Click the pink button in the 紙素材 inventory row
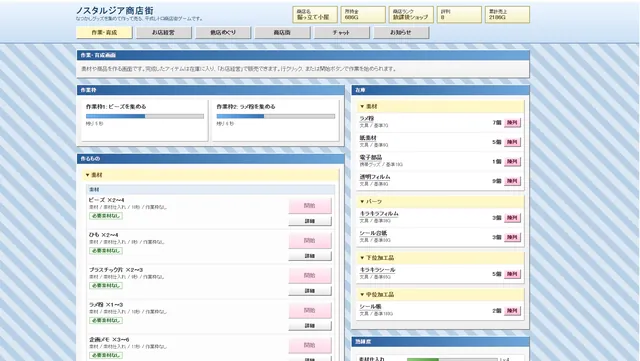The width and height of the screenshot is (640, 361). tap(512, 142)
